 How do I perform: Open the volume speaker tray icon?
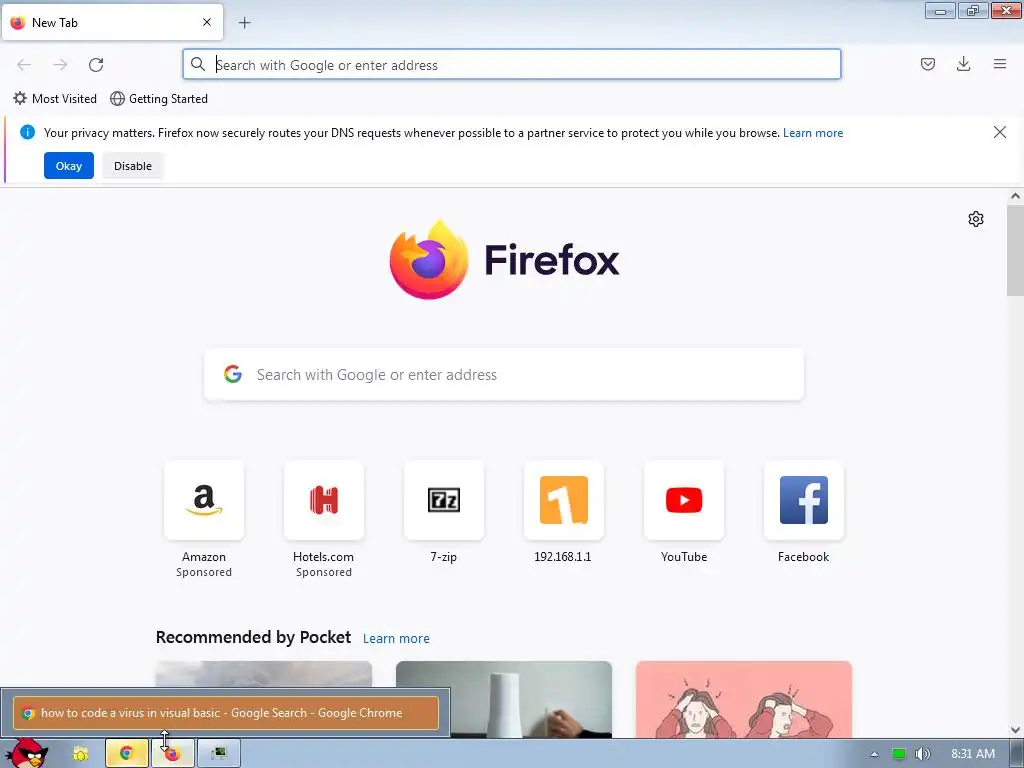[x=922, y=754]
